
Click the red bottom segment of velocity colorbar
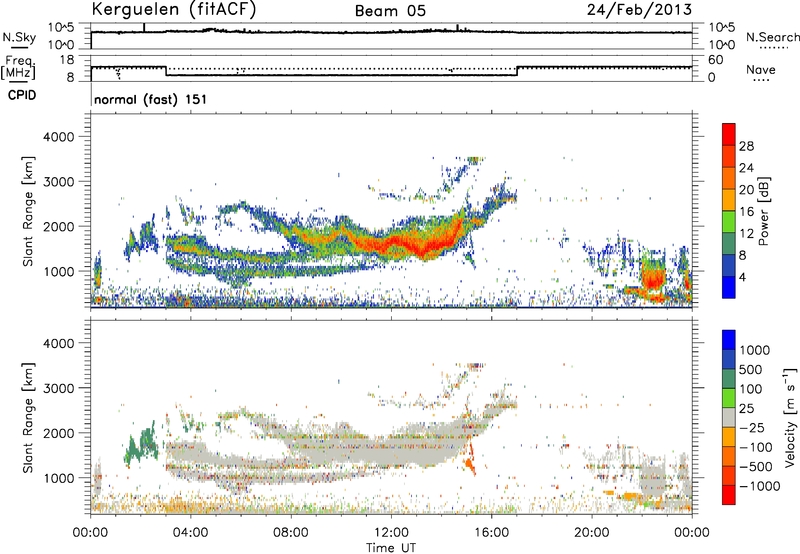729,495
